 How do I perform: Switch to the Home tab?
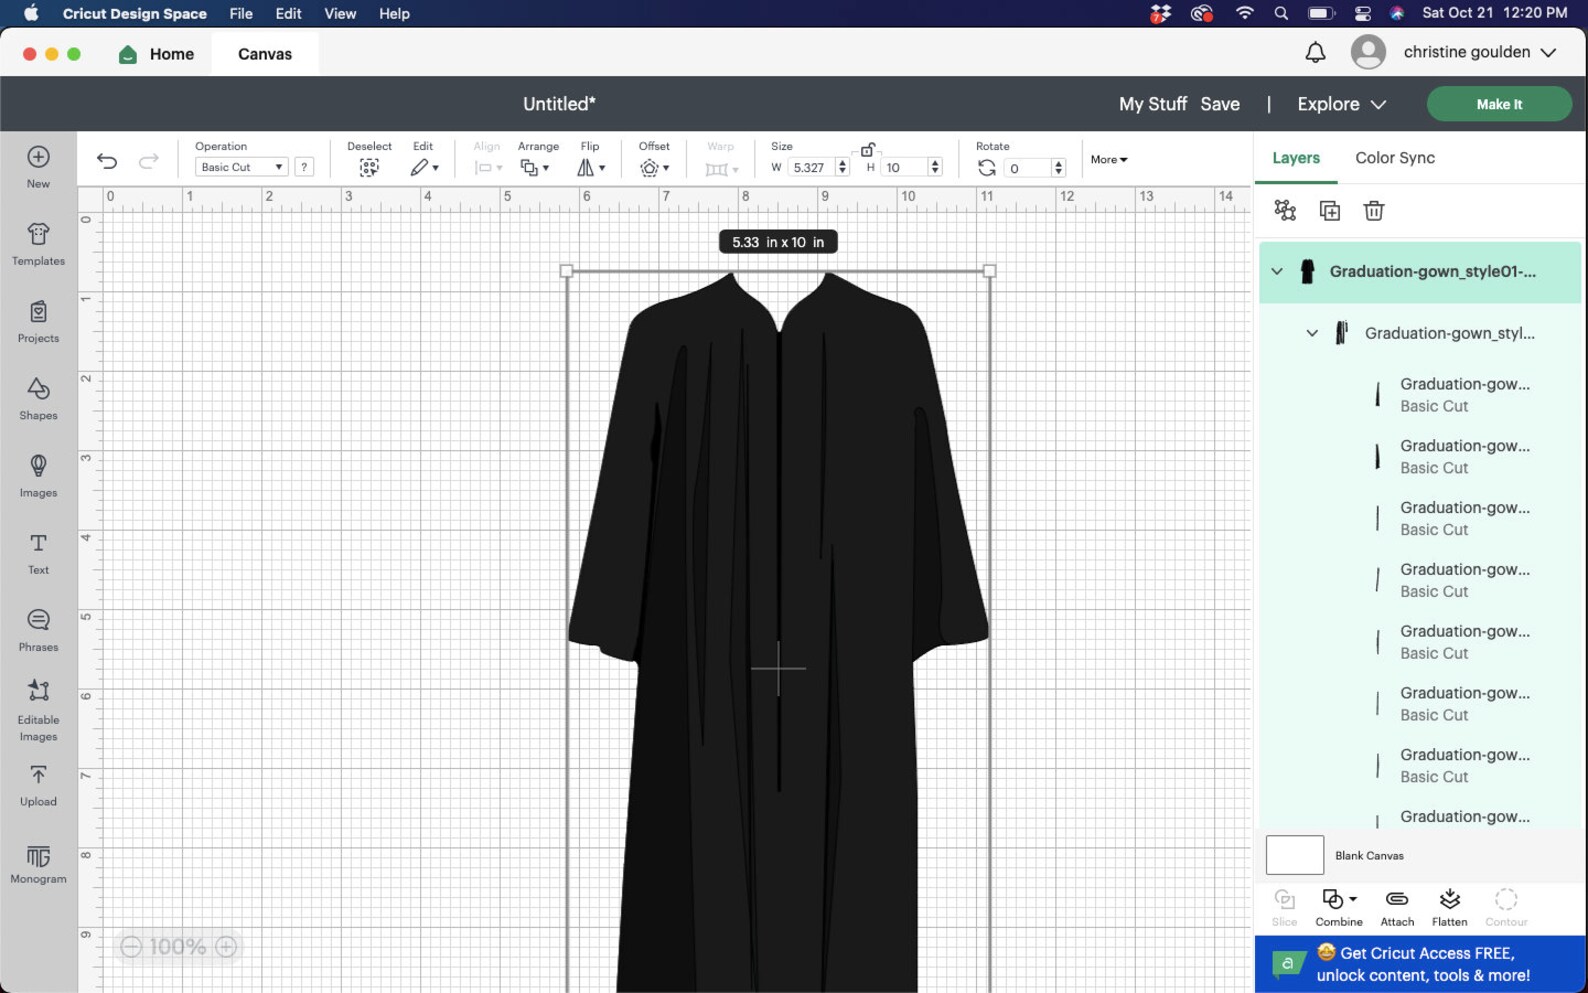click(157, 54)
